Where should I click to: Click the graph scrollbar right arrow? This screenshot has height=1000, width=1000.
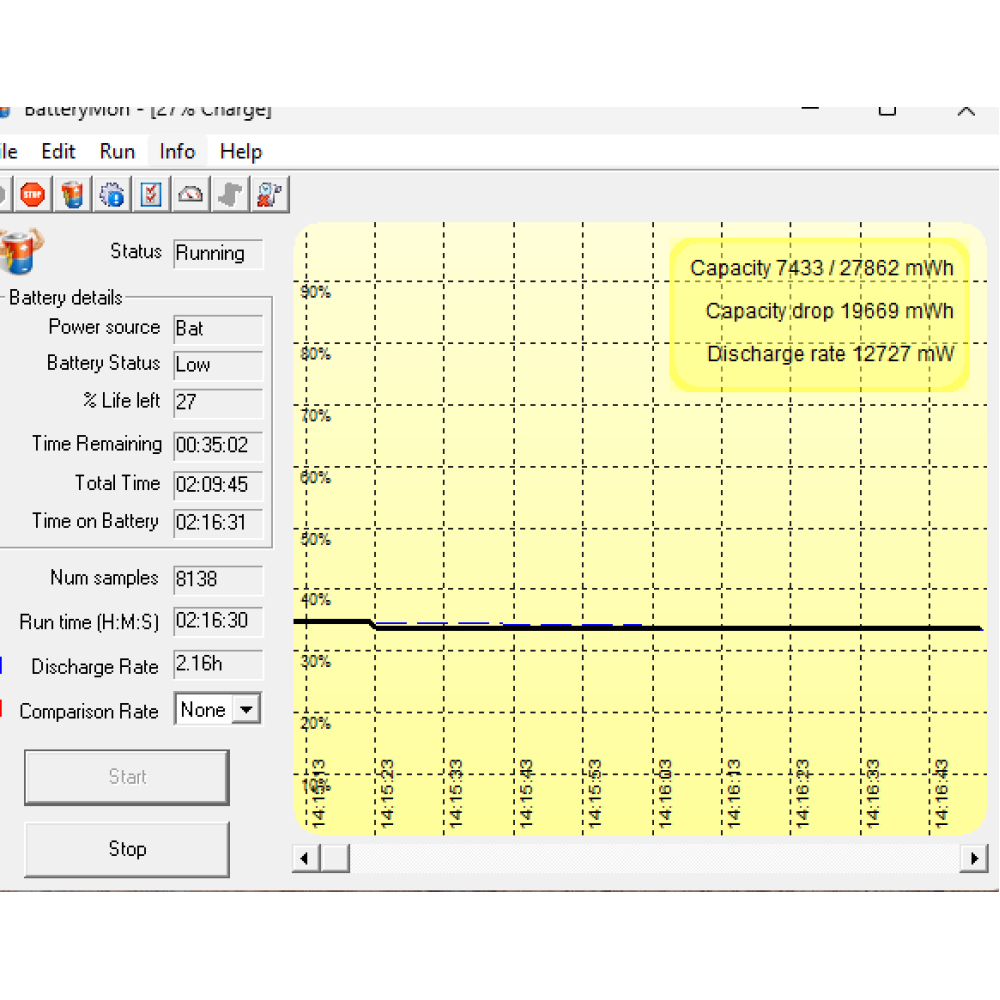[x=973, y=858]
